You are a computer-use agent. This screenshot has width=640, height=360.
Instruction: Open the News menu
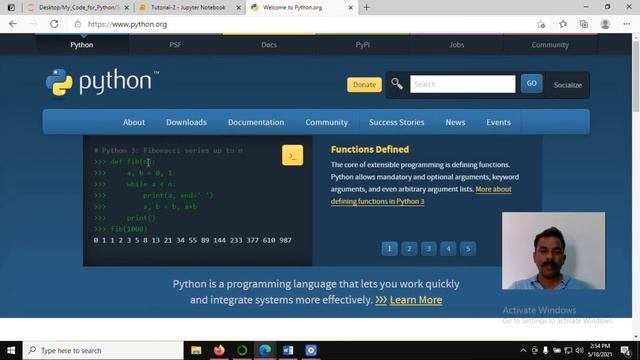coord(455,122)
